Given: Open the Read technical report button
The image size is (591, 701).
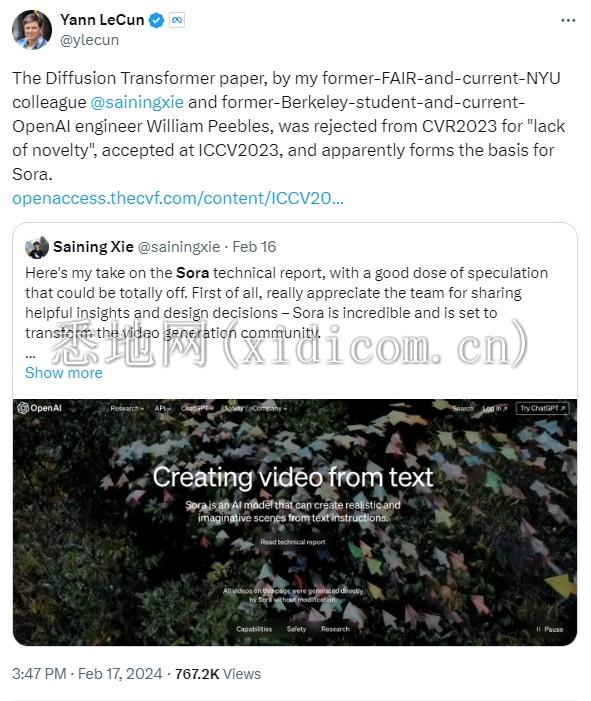Looking at the screenshot, I should (x=293, y=542).
